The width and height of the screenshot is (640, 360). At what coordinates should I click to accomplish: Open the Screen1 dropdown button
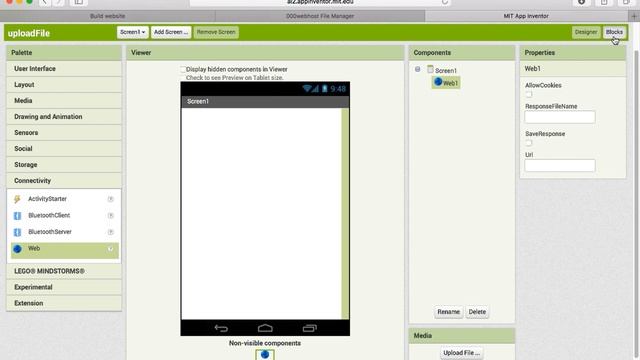[132, 32]
